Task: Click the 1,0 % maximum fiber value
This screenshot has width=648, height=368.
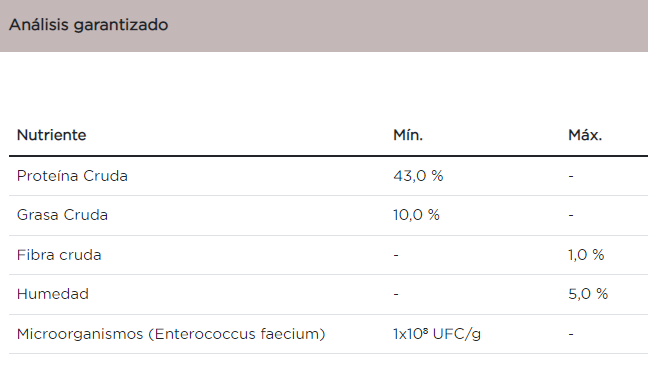Action: click(x=586, y=255)
